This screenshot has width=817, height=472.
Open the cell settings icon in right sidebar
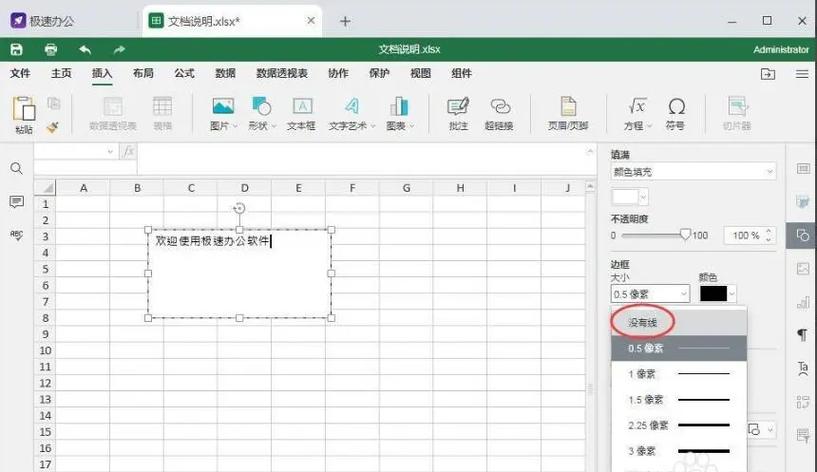point(803,168)
